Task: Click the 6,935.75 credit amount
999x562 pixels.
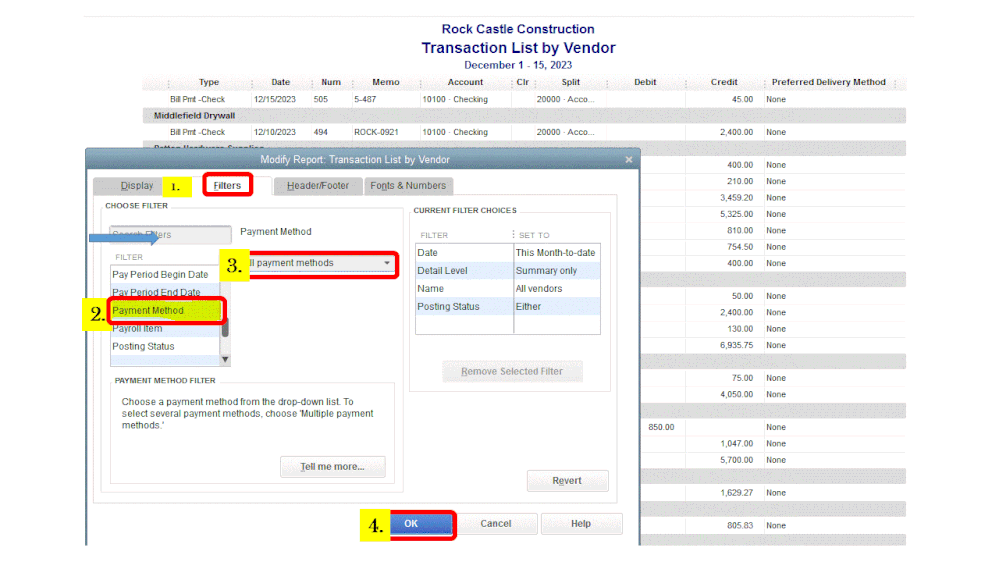Action: (737, 345)
